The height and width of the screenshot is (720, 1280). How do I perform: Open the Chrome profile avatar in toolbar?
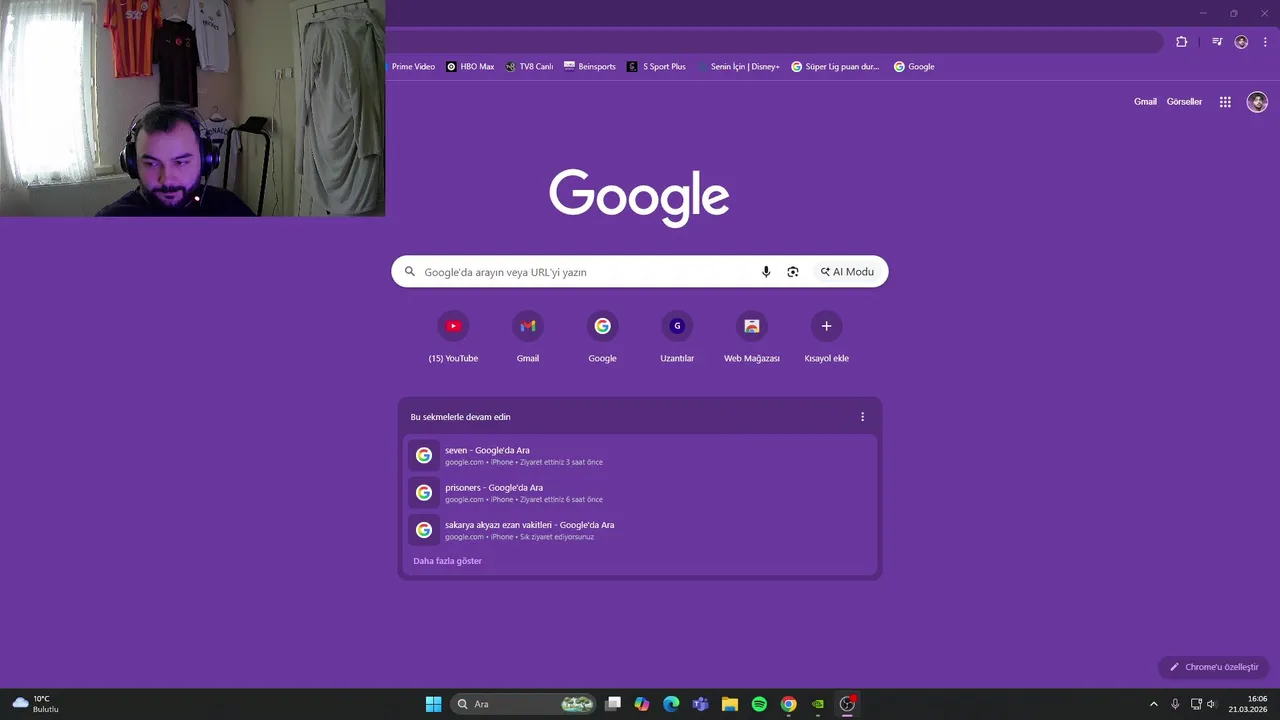tap(1241, 42)
